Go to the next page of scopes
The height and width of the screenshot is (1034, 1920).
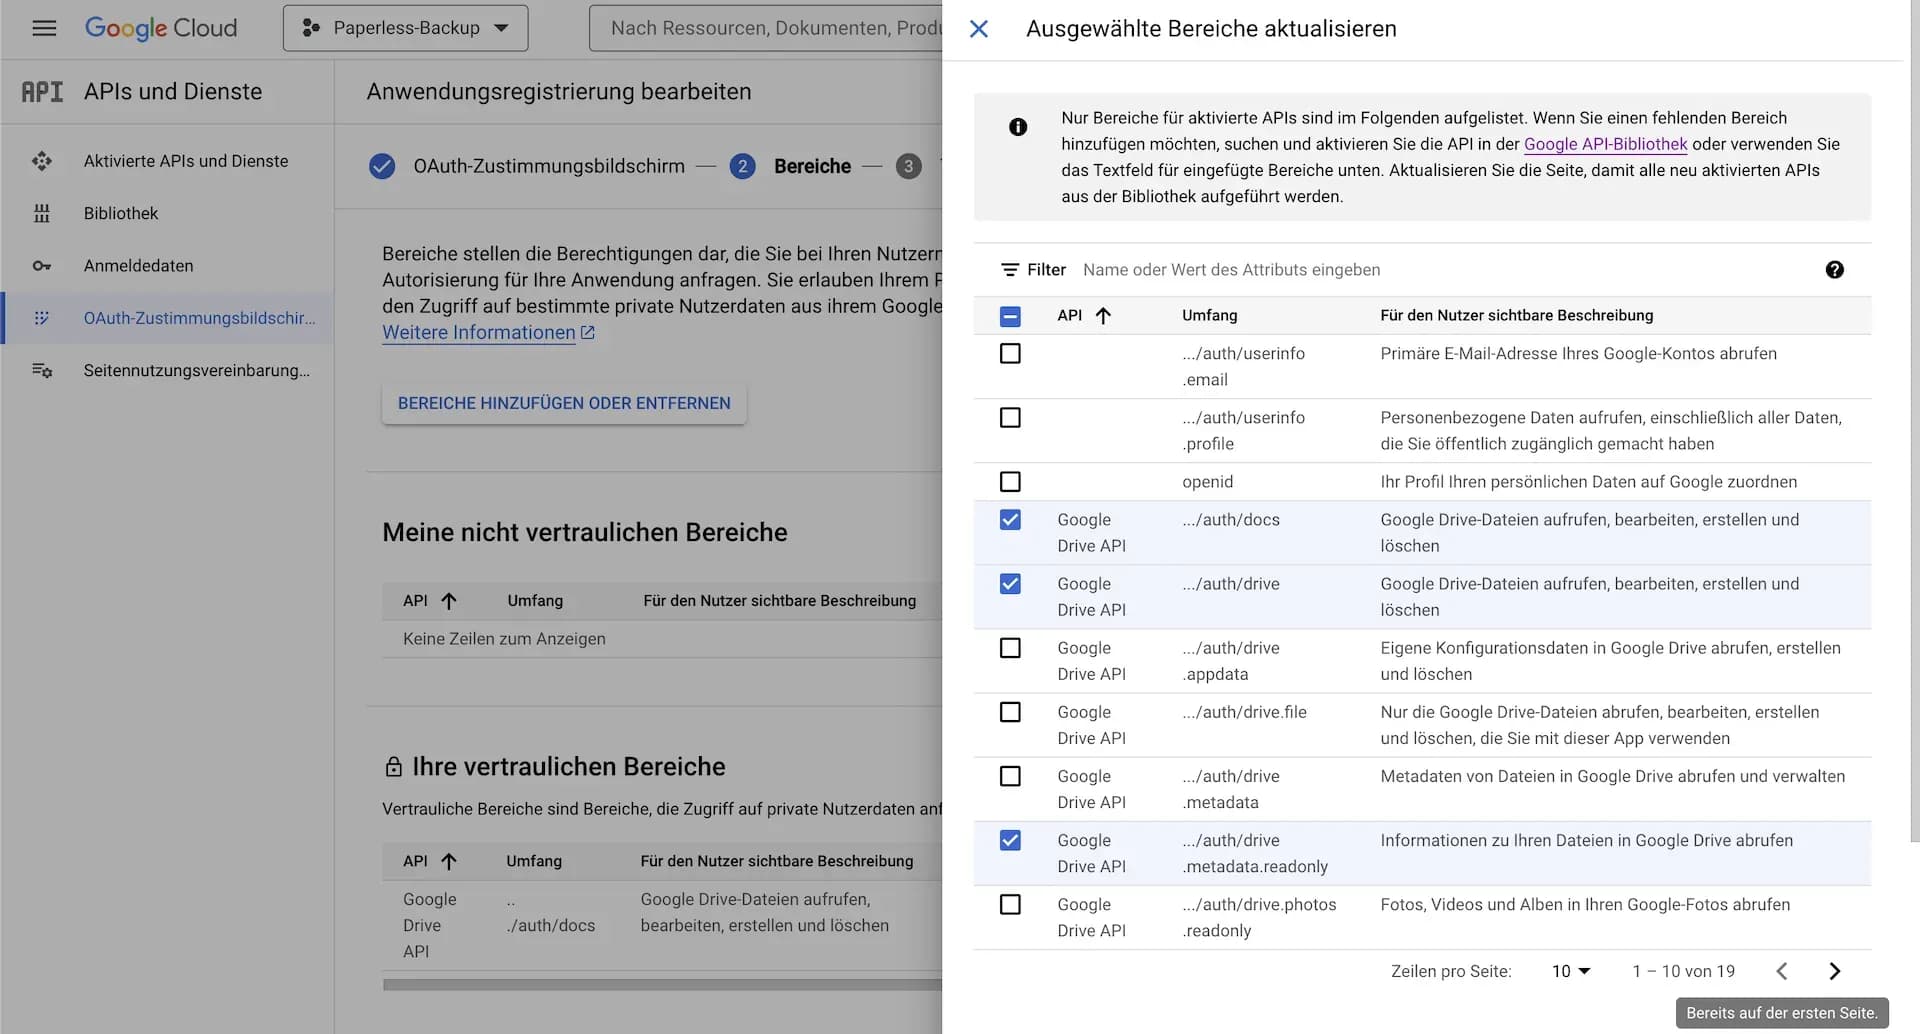1834,971
